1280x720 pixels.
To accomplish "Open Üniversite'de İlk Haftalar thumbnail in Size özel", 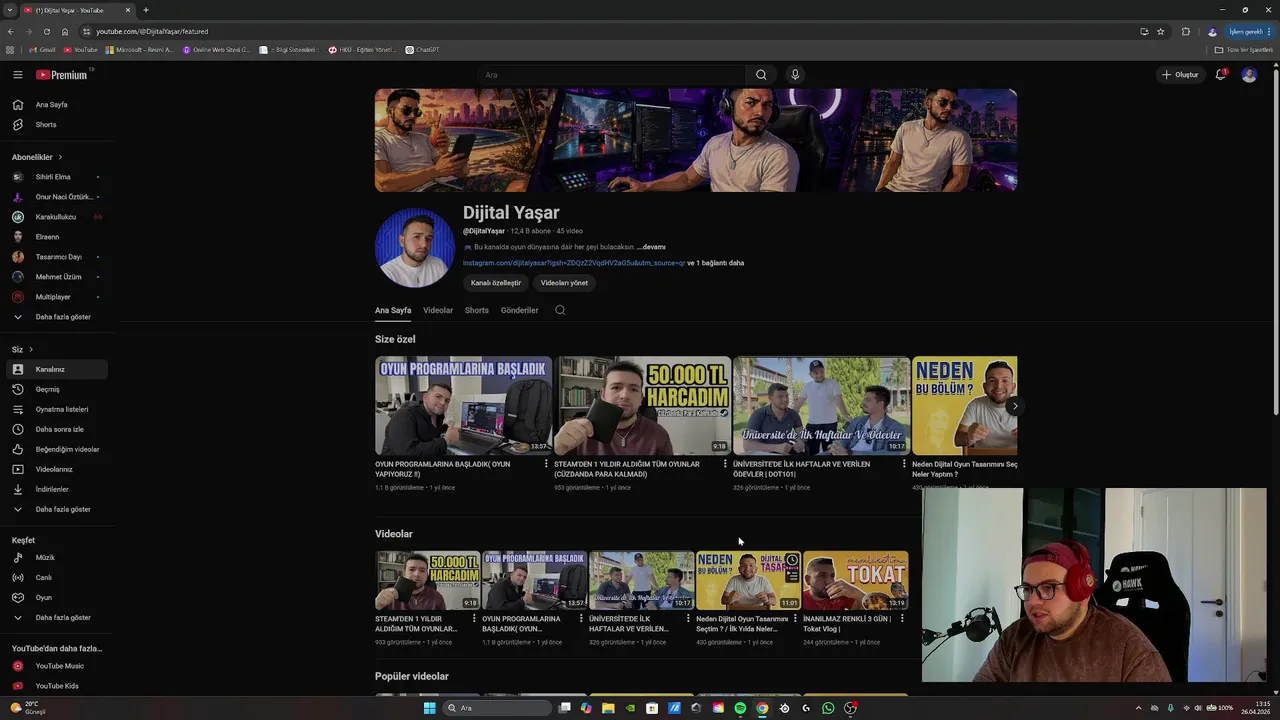I will coord(822,406).
